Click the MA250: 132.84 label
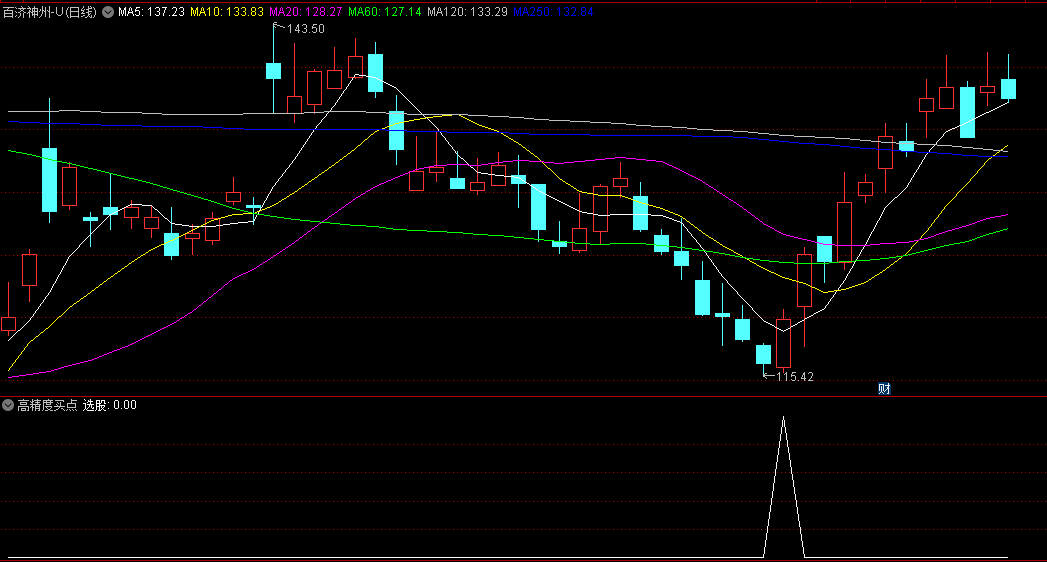1047x562 pixels. 553,12
